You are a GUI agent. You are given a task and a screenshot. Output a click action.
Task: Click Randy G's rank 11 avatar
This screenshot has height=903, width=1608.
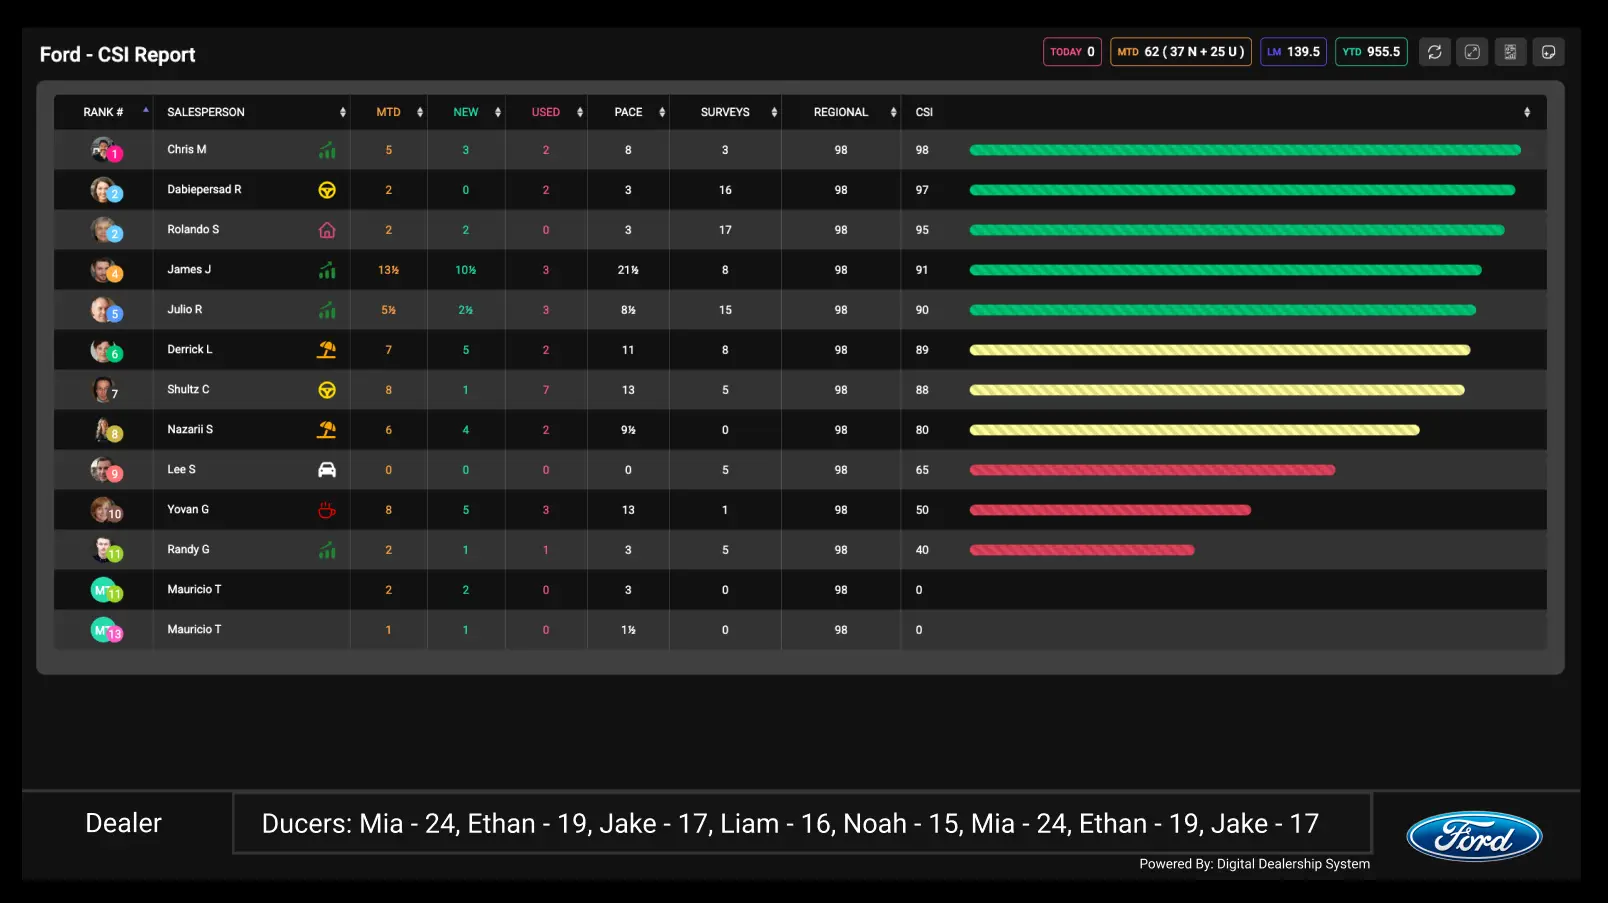tap(105, 550)
